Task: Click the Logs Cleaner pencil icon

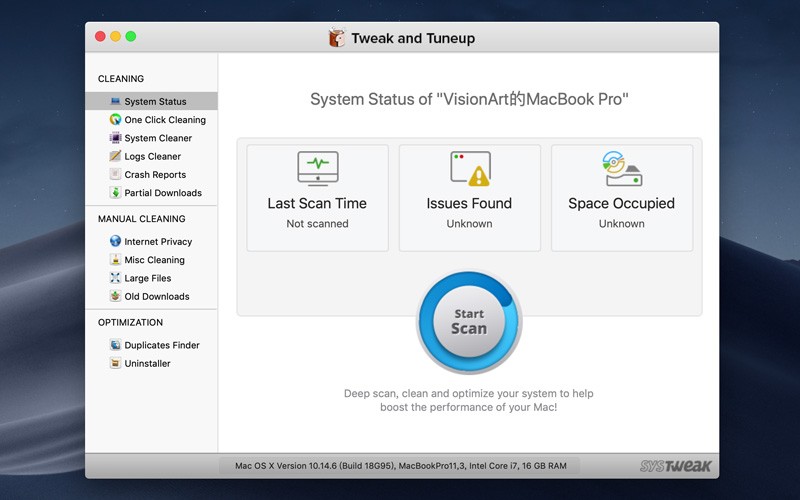Action: coord(115,156)
